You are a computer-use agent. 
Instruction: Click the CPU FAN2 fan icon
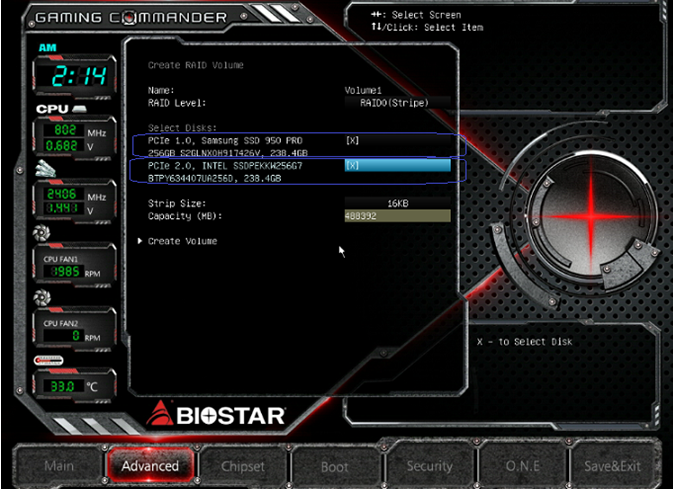tap(42, 297)
